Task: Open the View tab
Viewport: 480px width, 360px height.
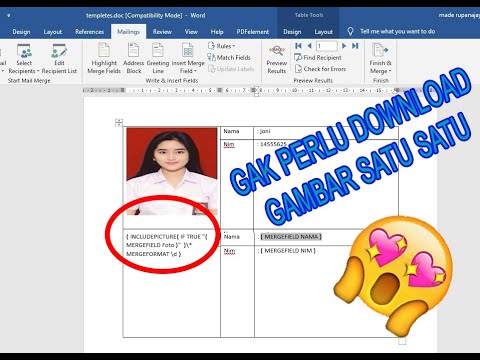Action: (x=191, y=32)
